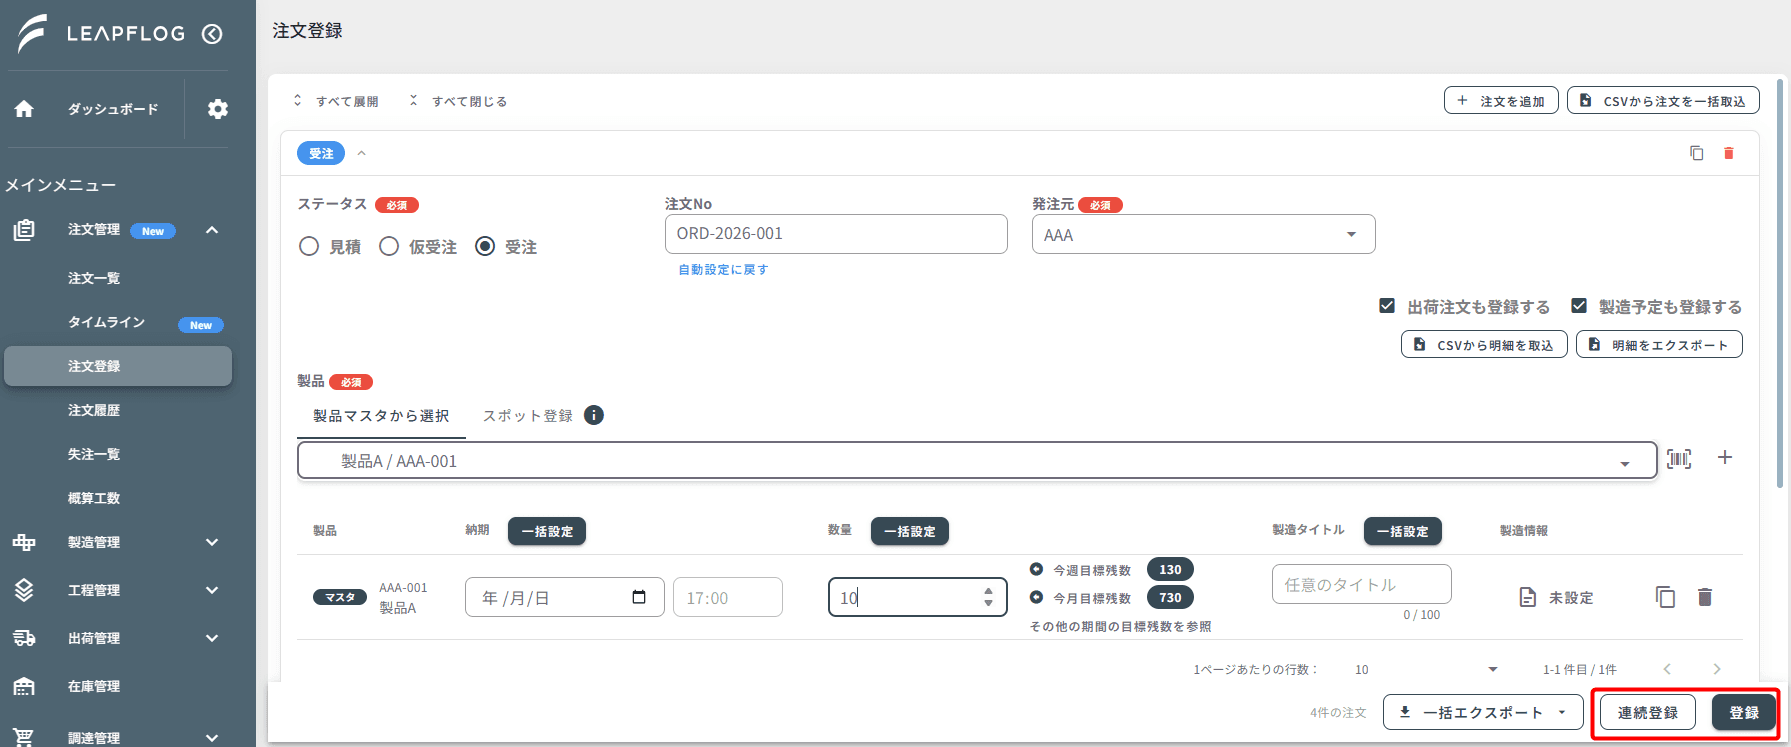
Task: Go to 注文一覧 in sidebar
Action: coord(94,278)
